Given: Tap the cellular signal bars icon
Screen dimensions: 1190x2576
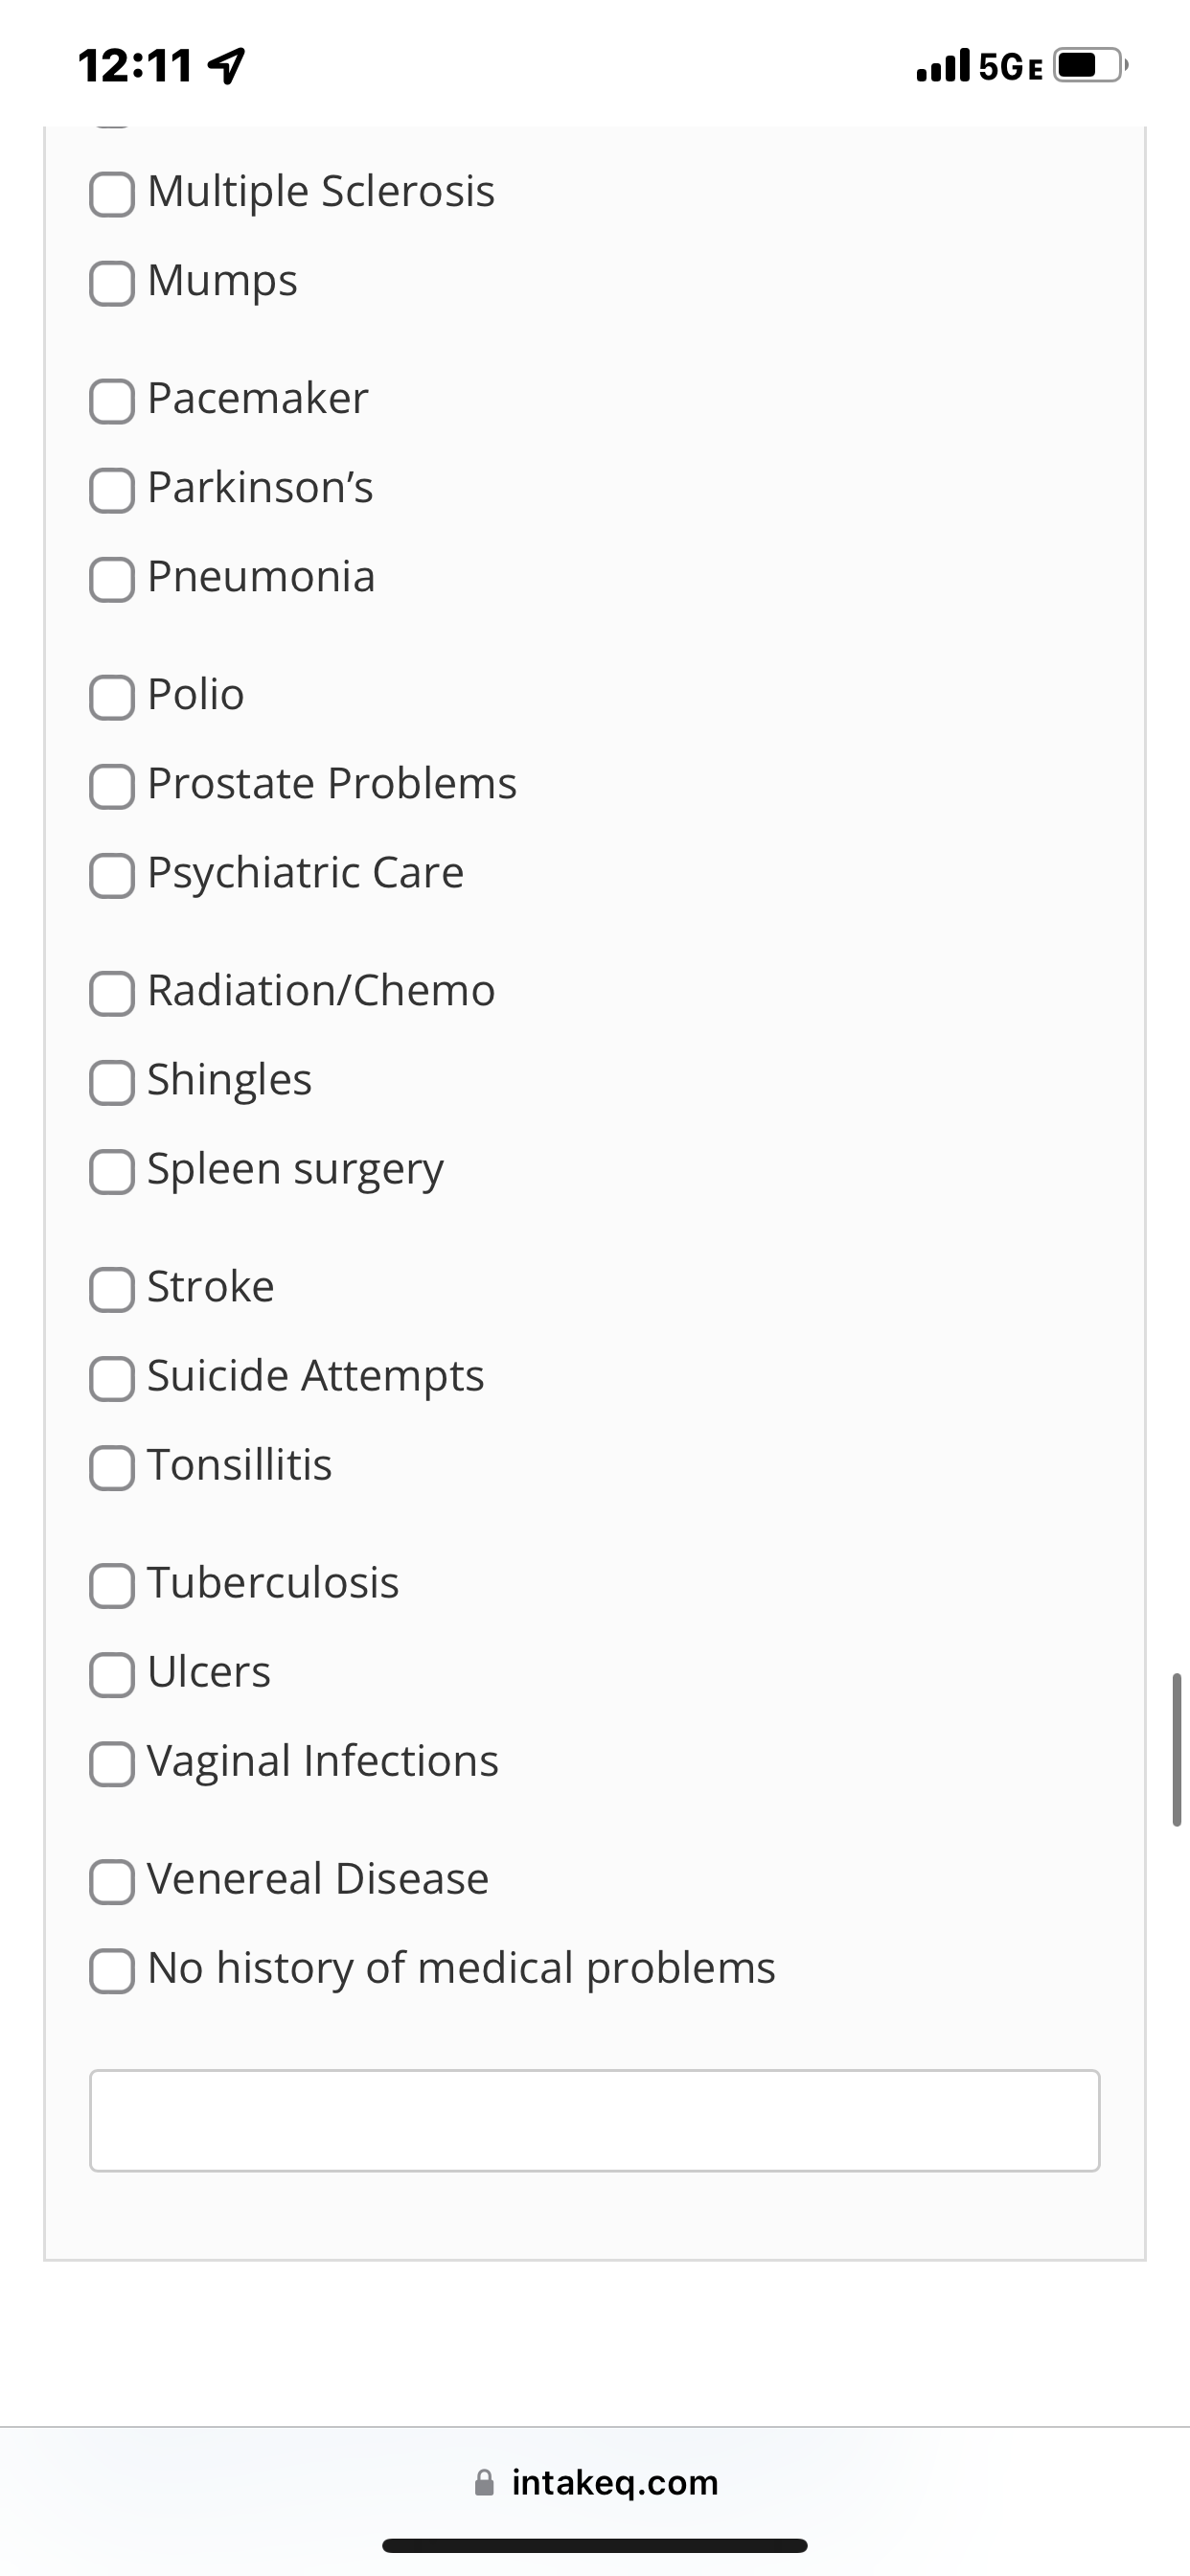Looking at the screenshot, I should [x=943, y=66].
